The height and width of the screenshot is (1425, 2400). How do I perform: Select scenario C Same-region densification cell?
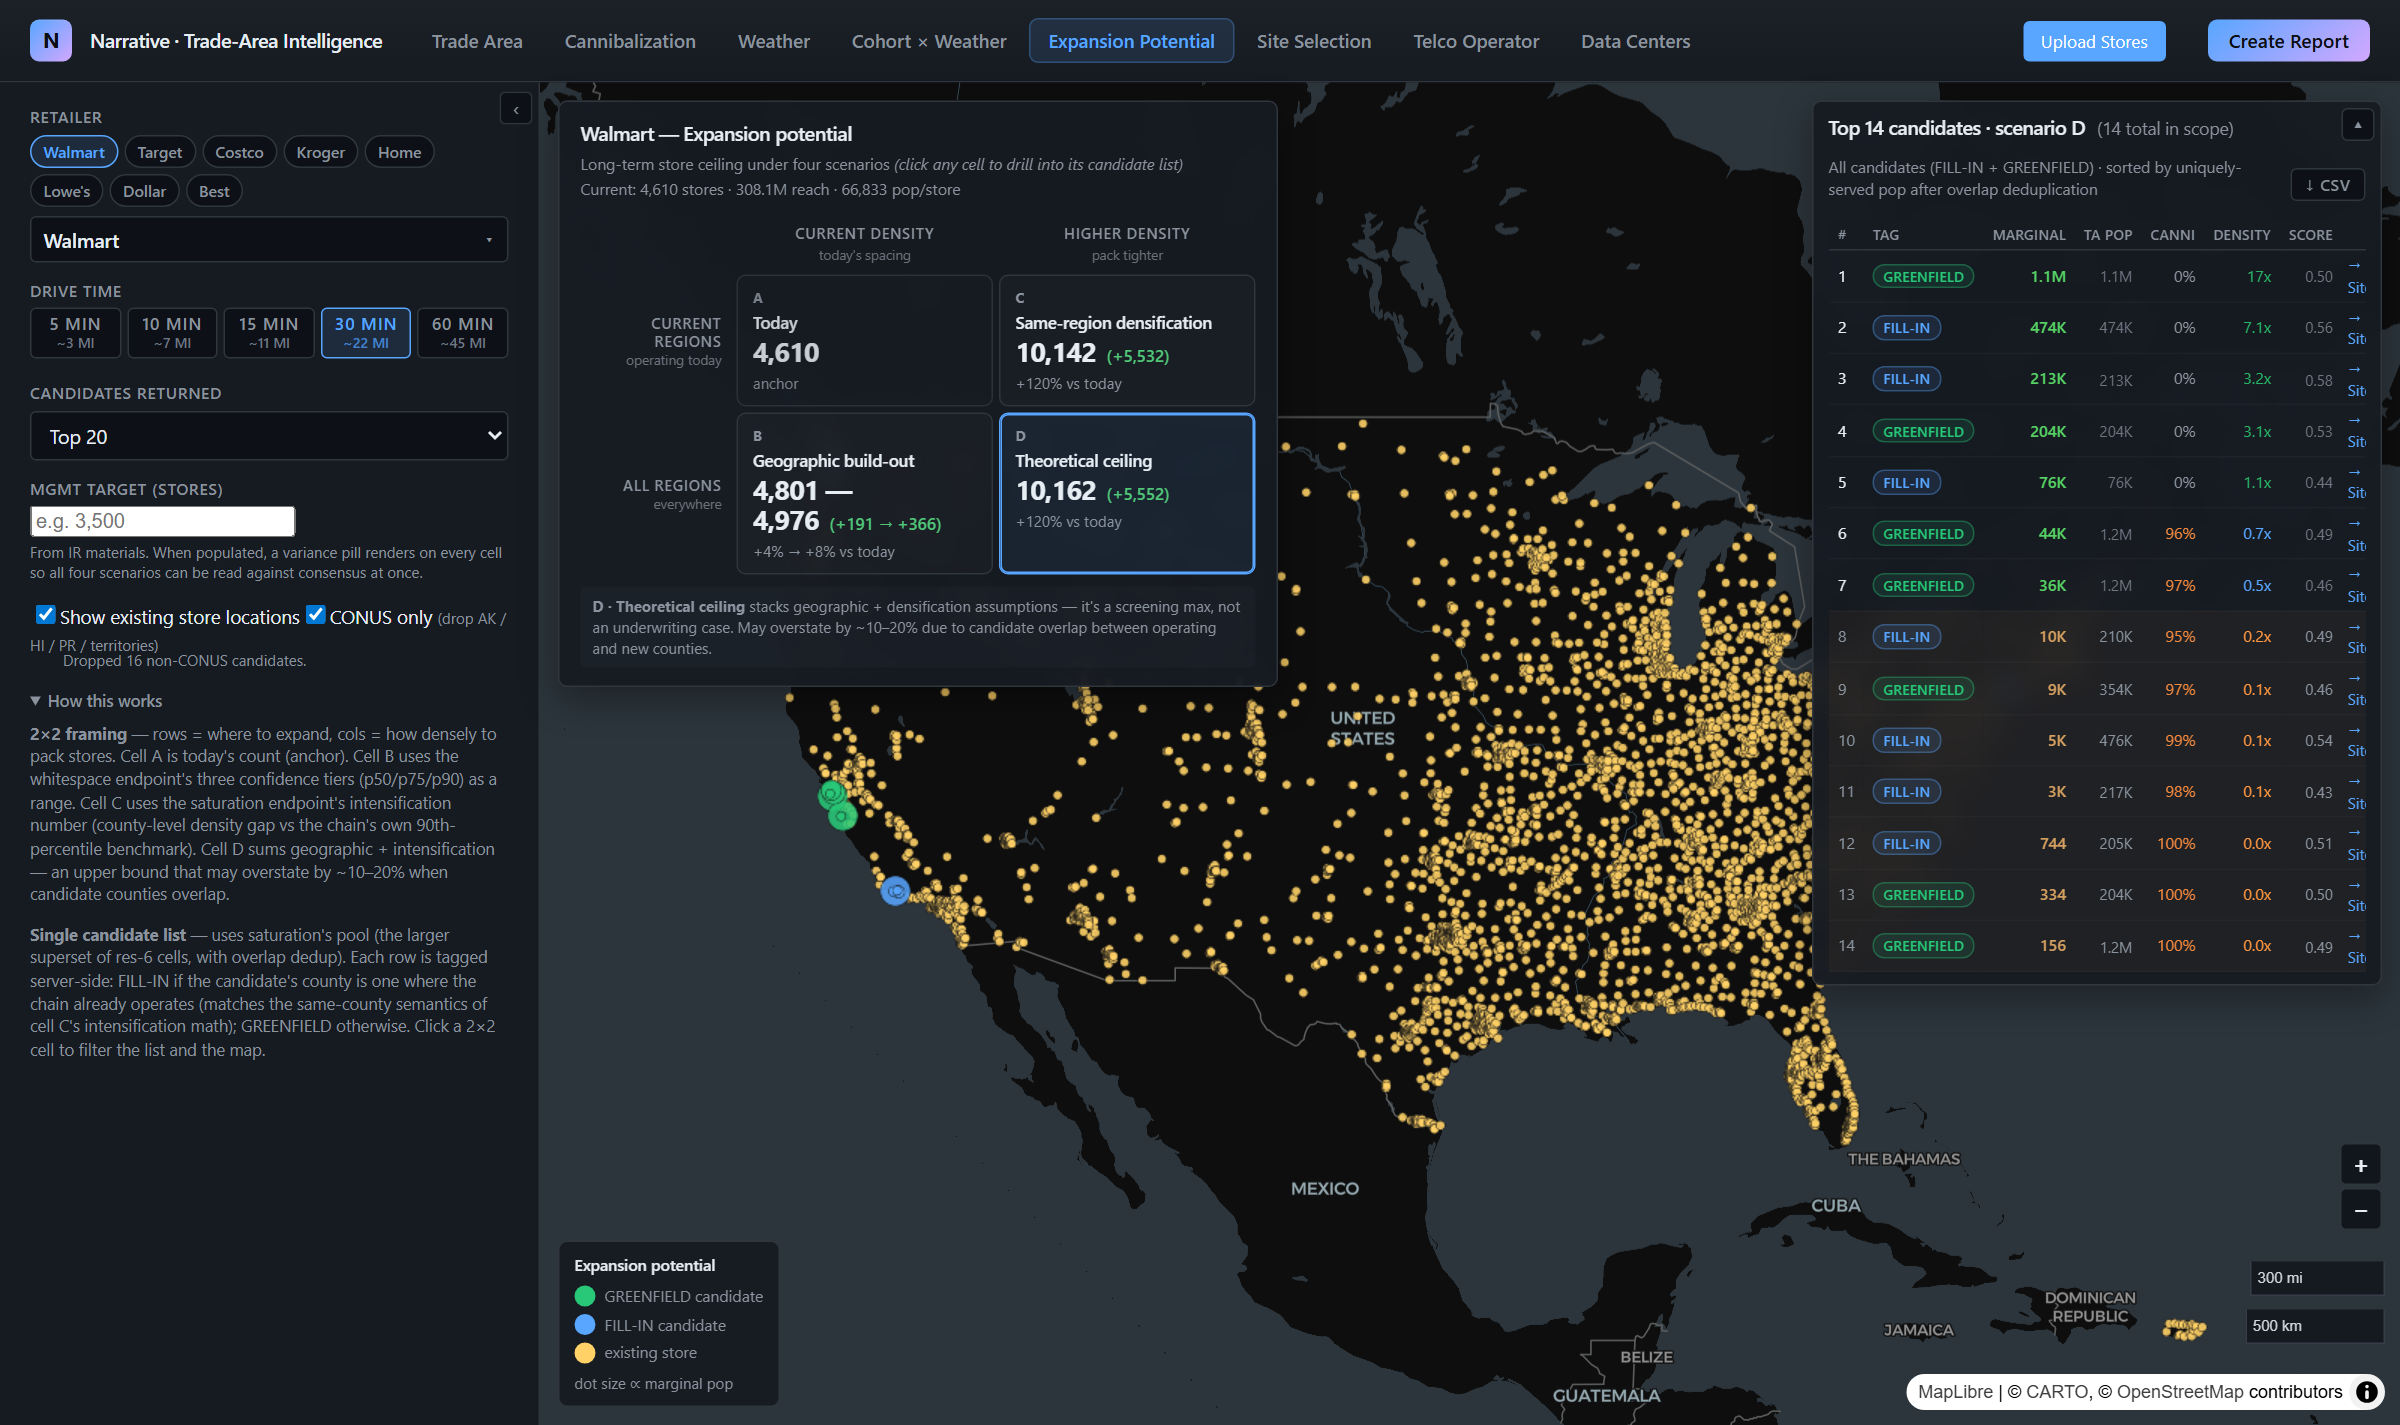pos(1127,340)
